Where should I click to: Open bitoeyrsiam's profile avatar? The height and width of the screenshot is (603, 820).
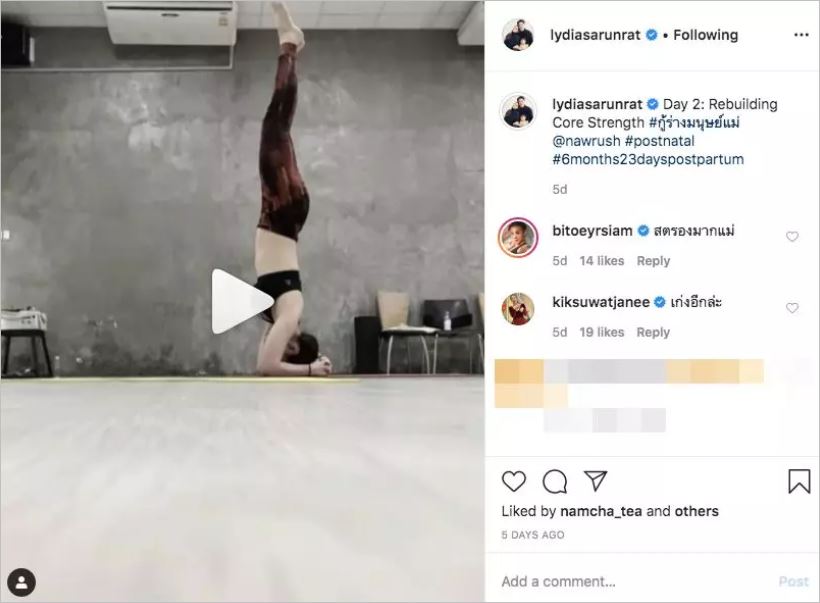518,237
